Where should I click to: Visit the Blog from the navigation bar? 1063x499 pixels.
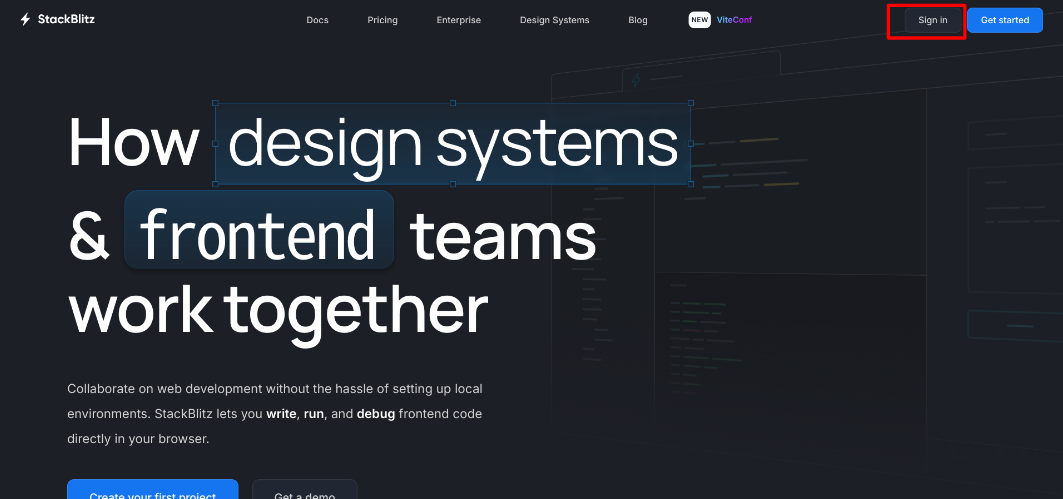(637, 20)
